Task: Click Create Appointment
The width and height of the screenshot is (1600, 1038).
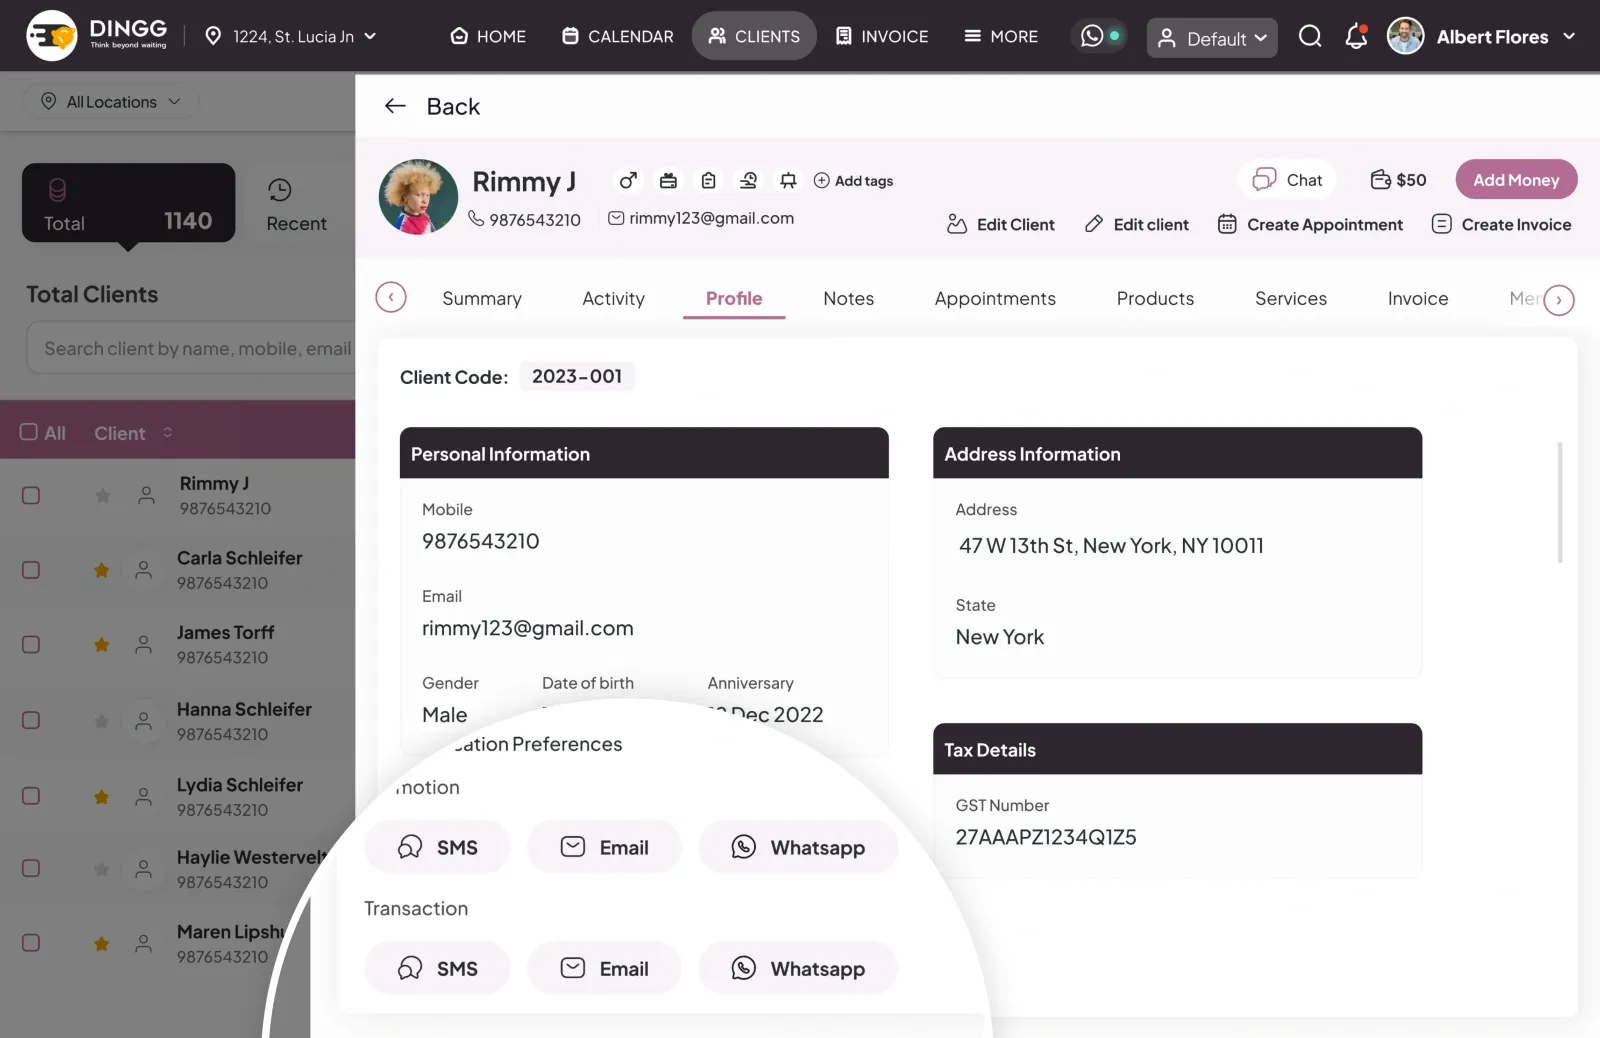Action: pos(1311,225)
